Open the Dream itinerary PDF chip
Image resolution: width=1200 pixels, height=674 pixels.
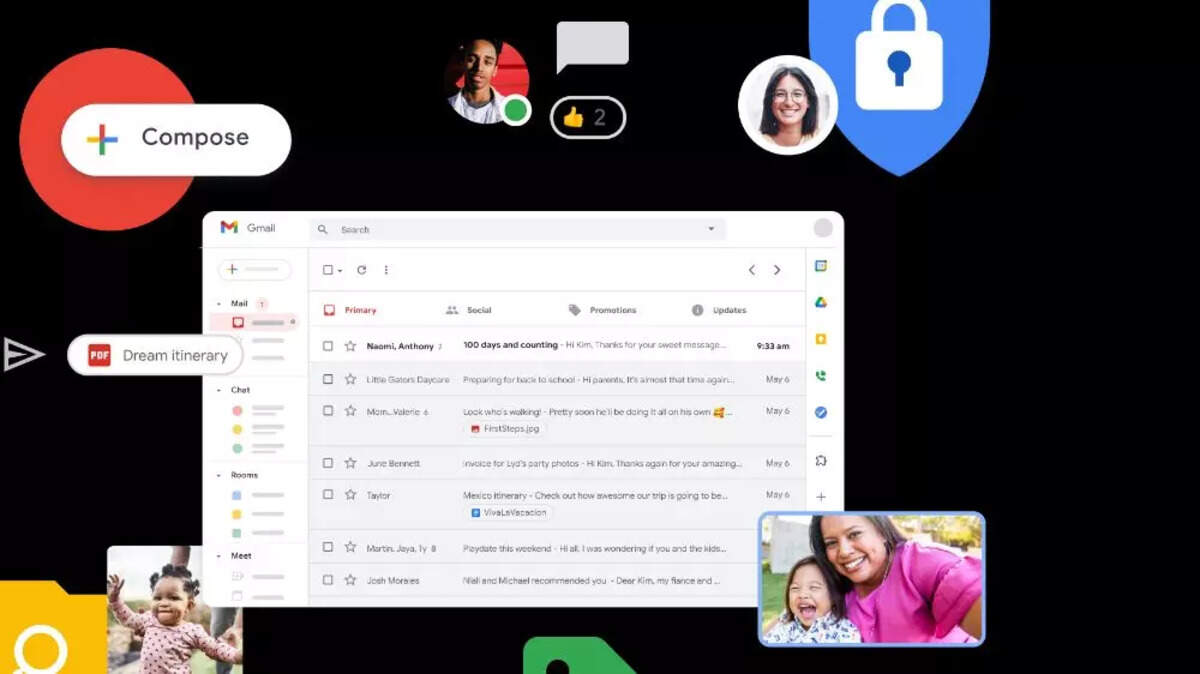point(155,355)
